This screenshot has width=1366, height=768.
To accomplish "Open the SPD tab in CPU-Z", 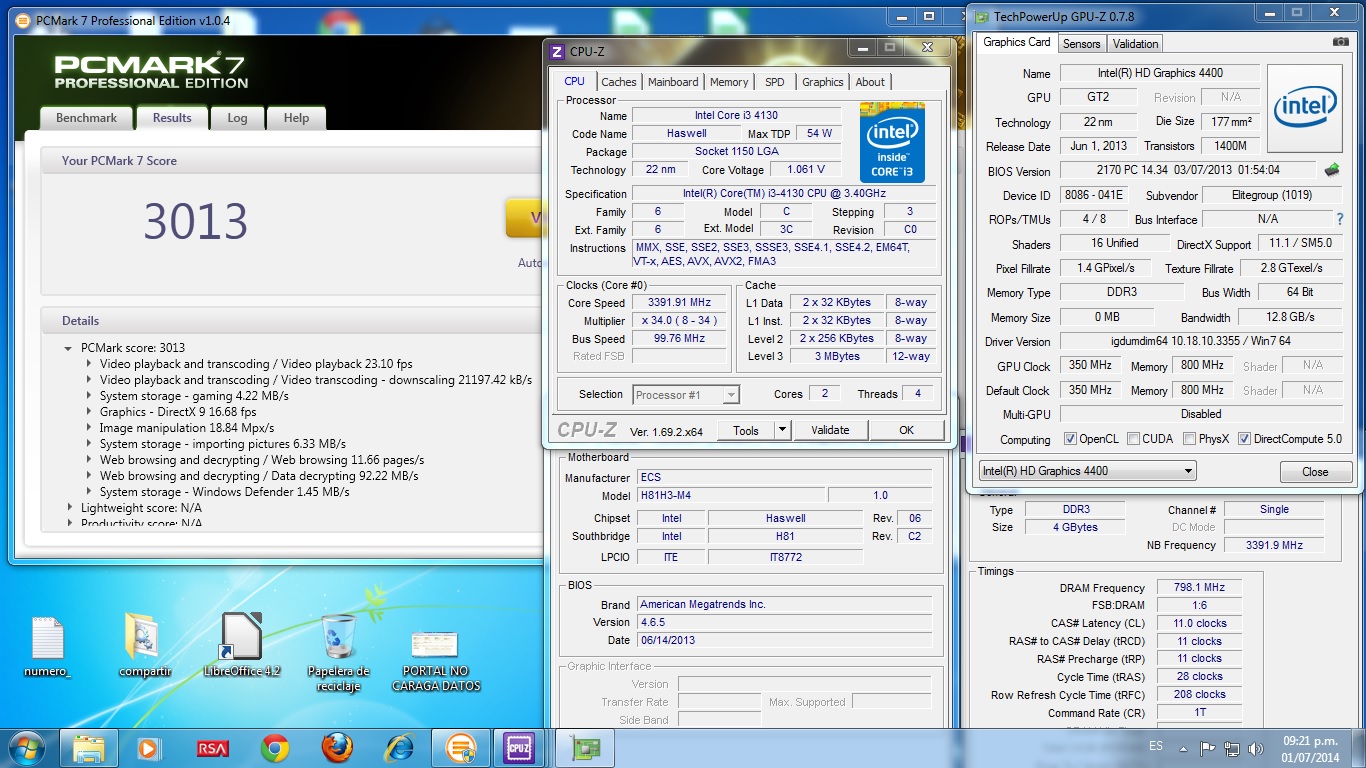I will (775, 82).
